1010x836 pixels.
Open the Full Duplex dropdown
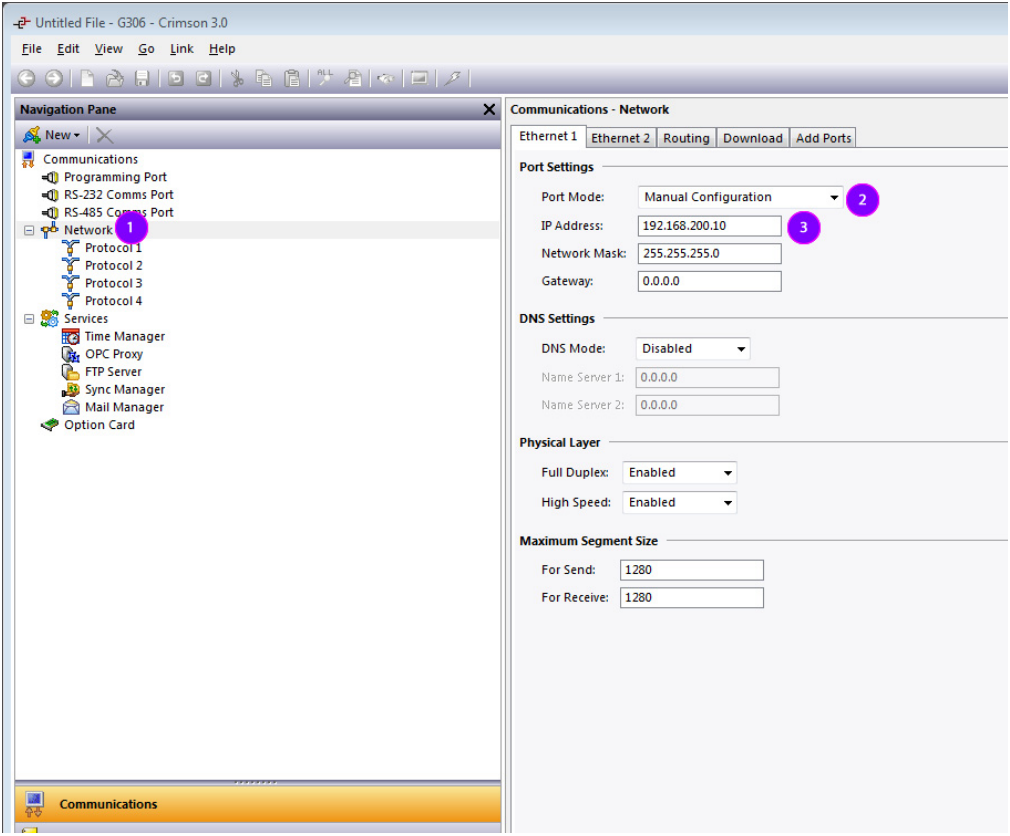click(728, 473)
